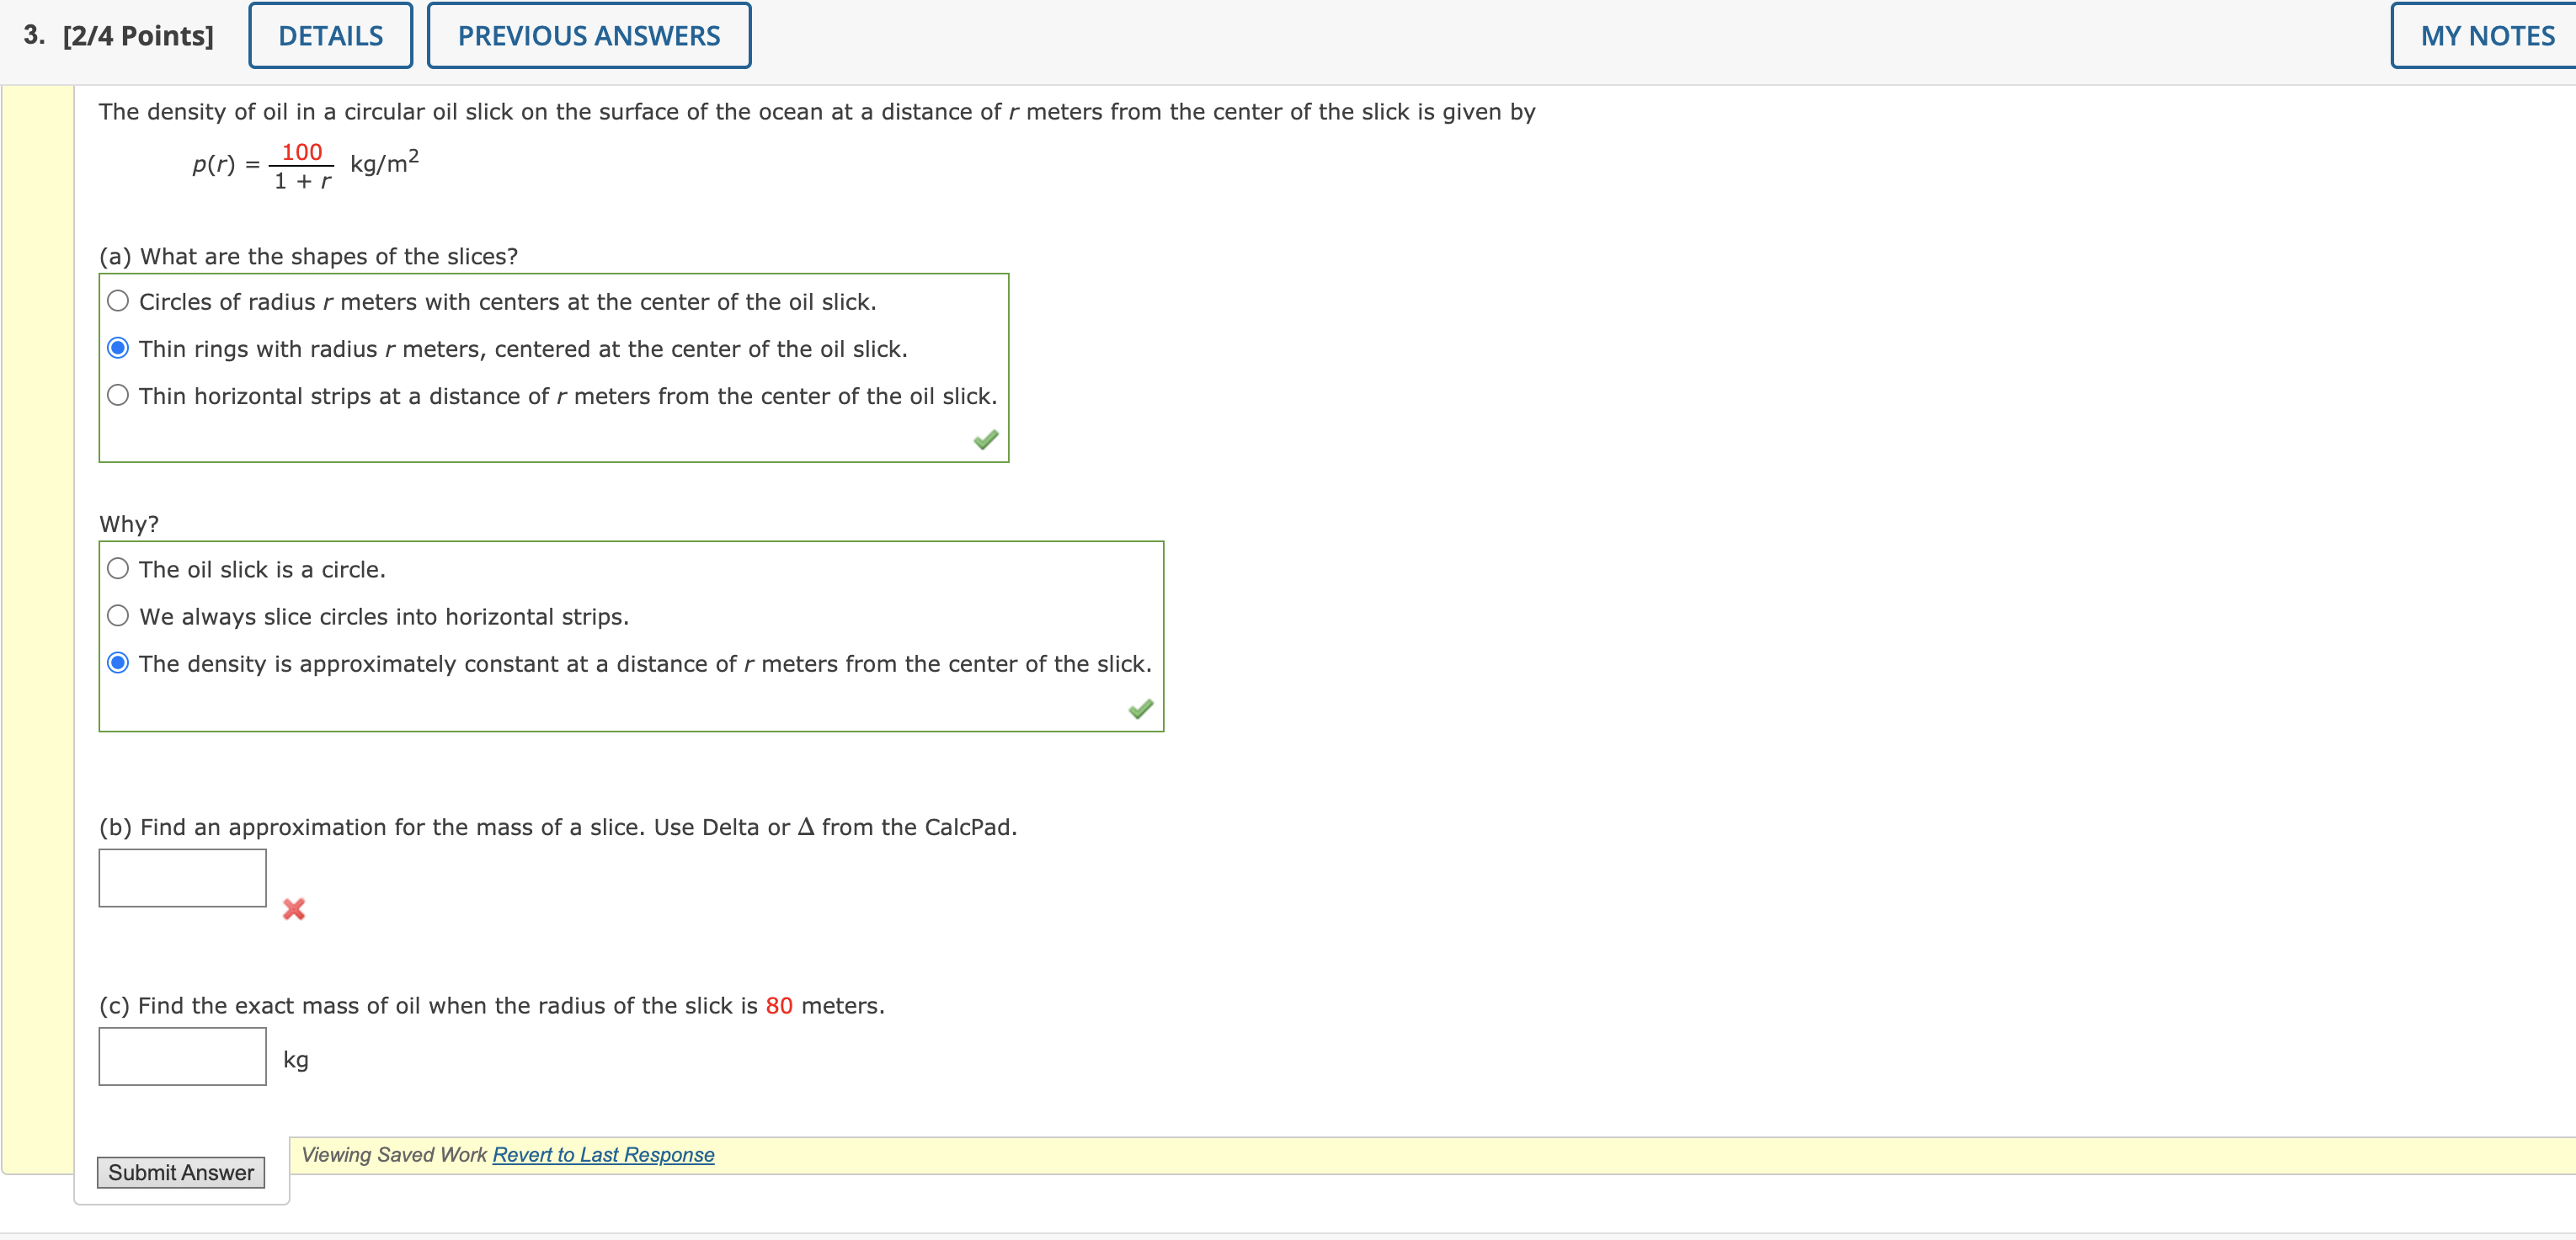This screenshot has height=1240, width=2576.
Task: Click the 'Viewing Saved Work' status text
Action: (x=395, y=1154)
